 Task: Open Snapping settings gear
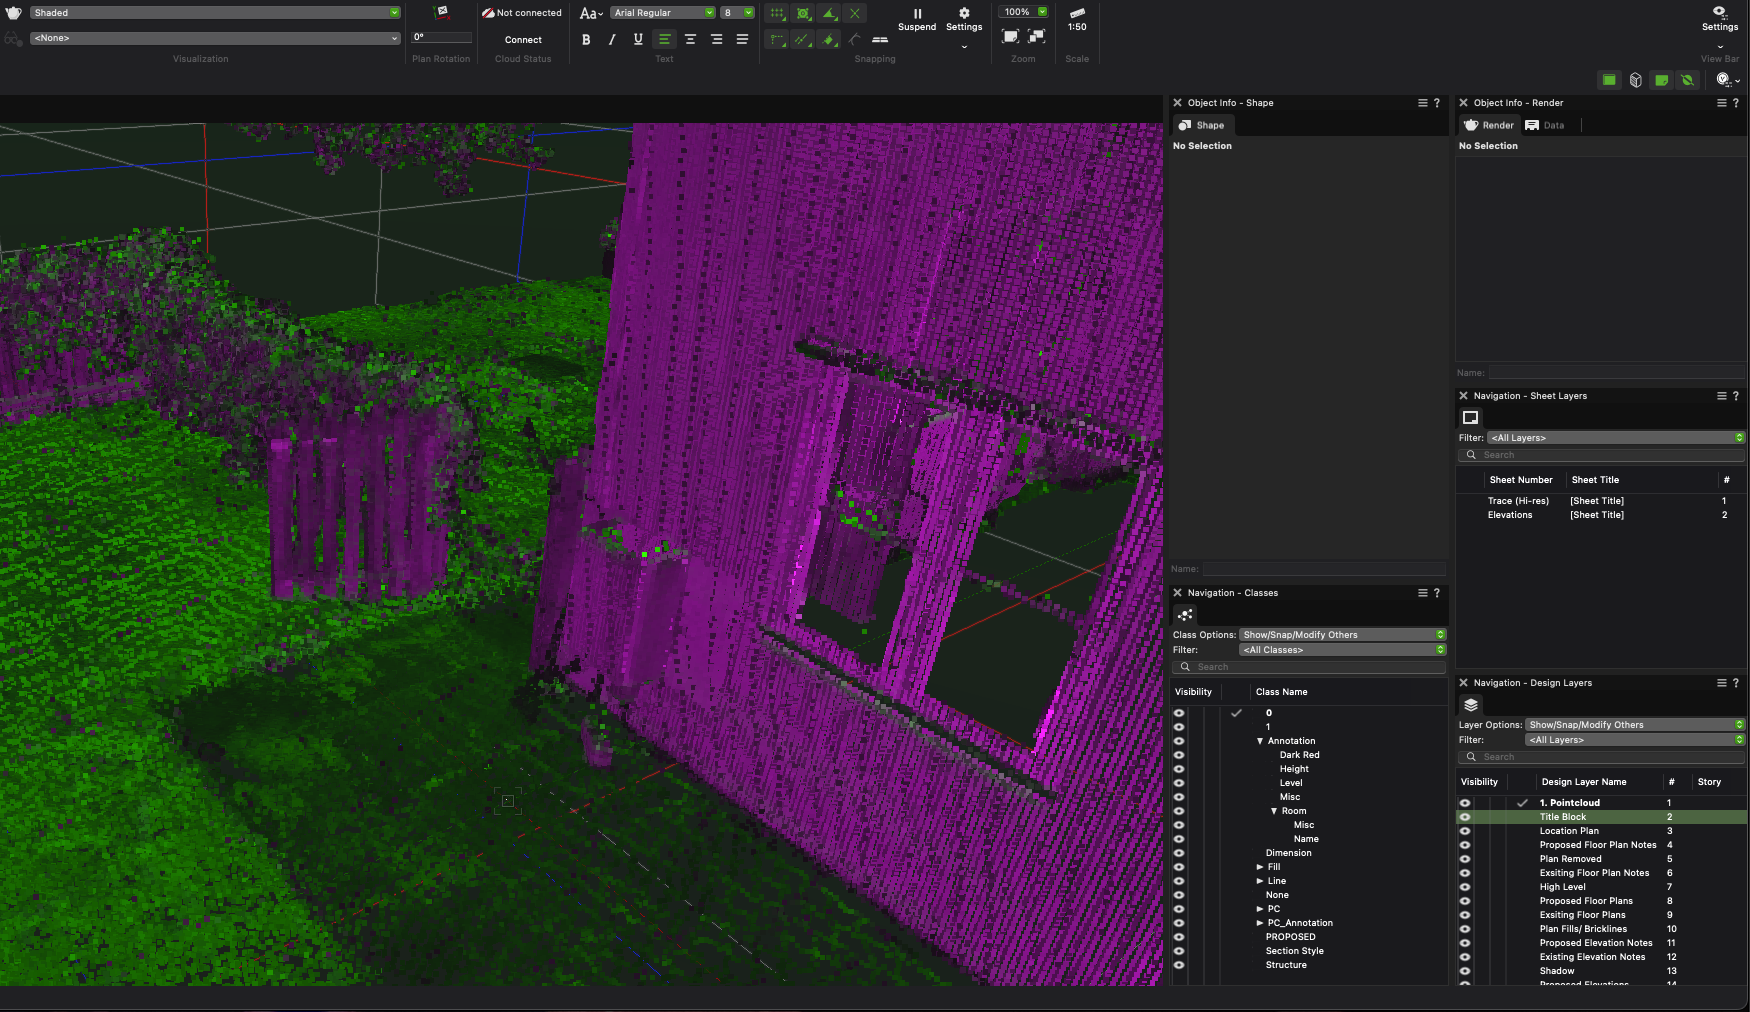[x=964, y=14]
